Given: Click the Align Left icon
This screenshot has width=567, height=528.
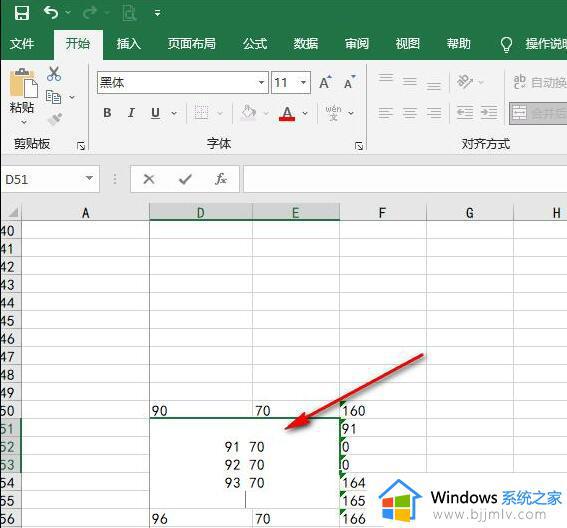Looking at the screenshot, I should 386,113.
